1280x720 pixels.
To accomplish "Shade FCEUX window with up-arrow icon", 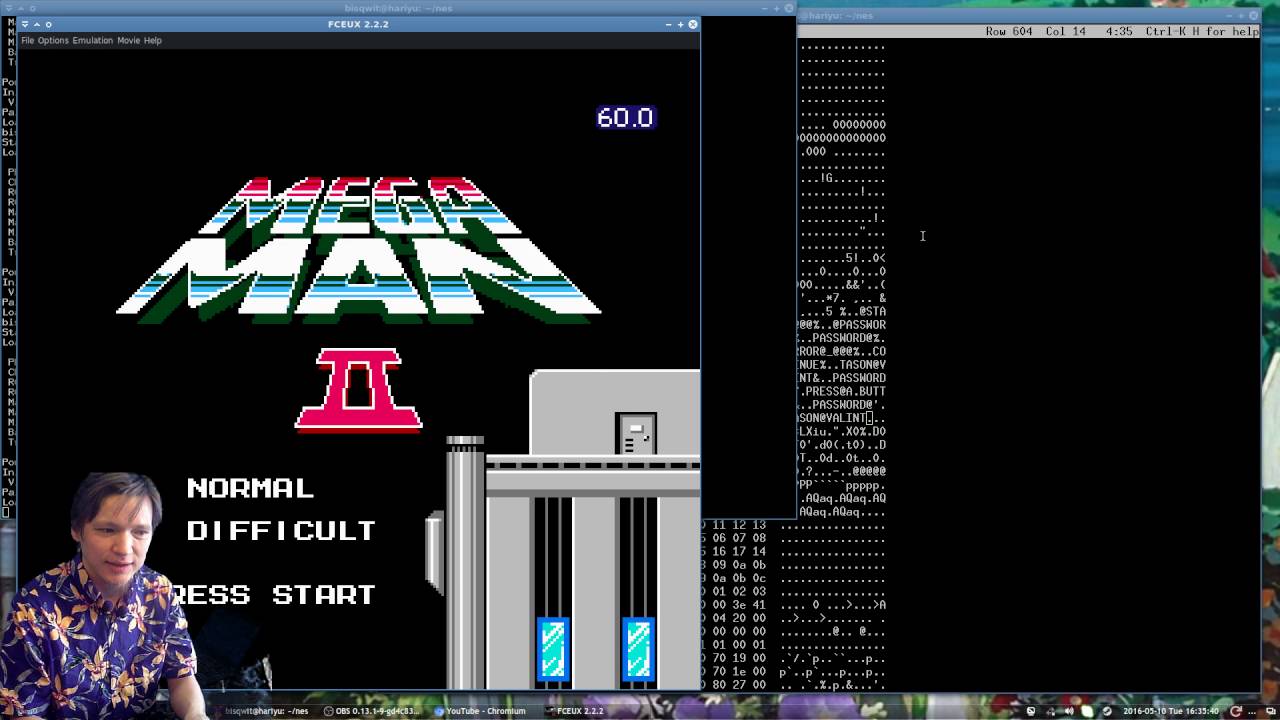I will click(36, 24).
